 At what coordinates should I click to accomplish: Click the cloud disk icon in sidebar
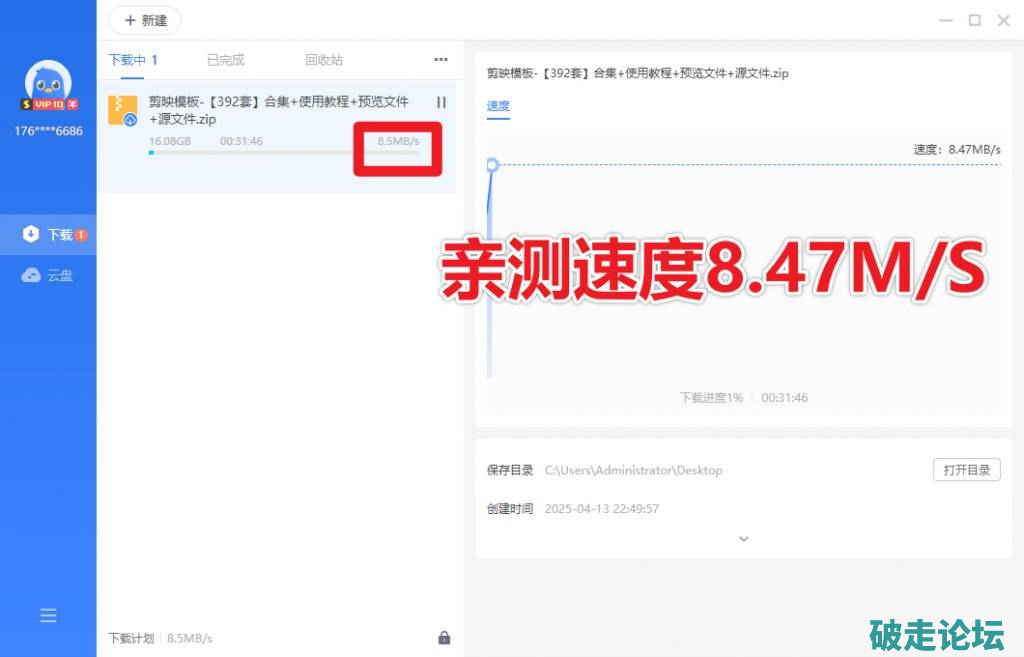coord(31,275)
